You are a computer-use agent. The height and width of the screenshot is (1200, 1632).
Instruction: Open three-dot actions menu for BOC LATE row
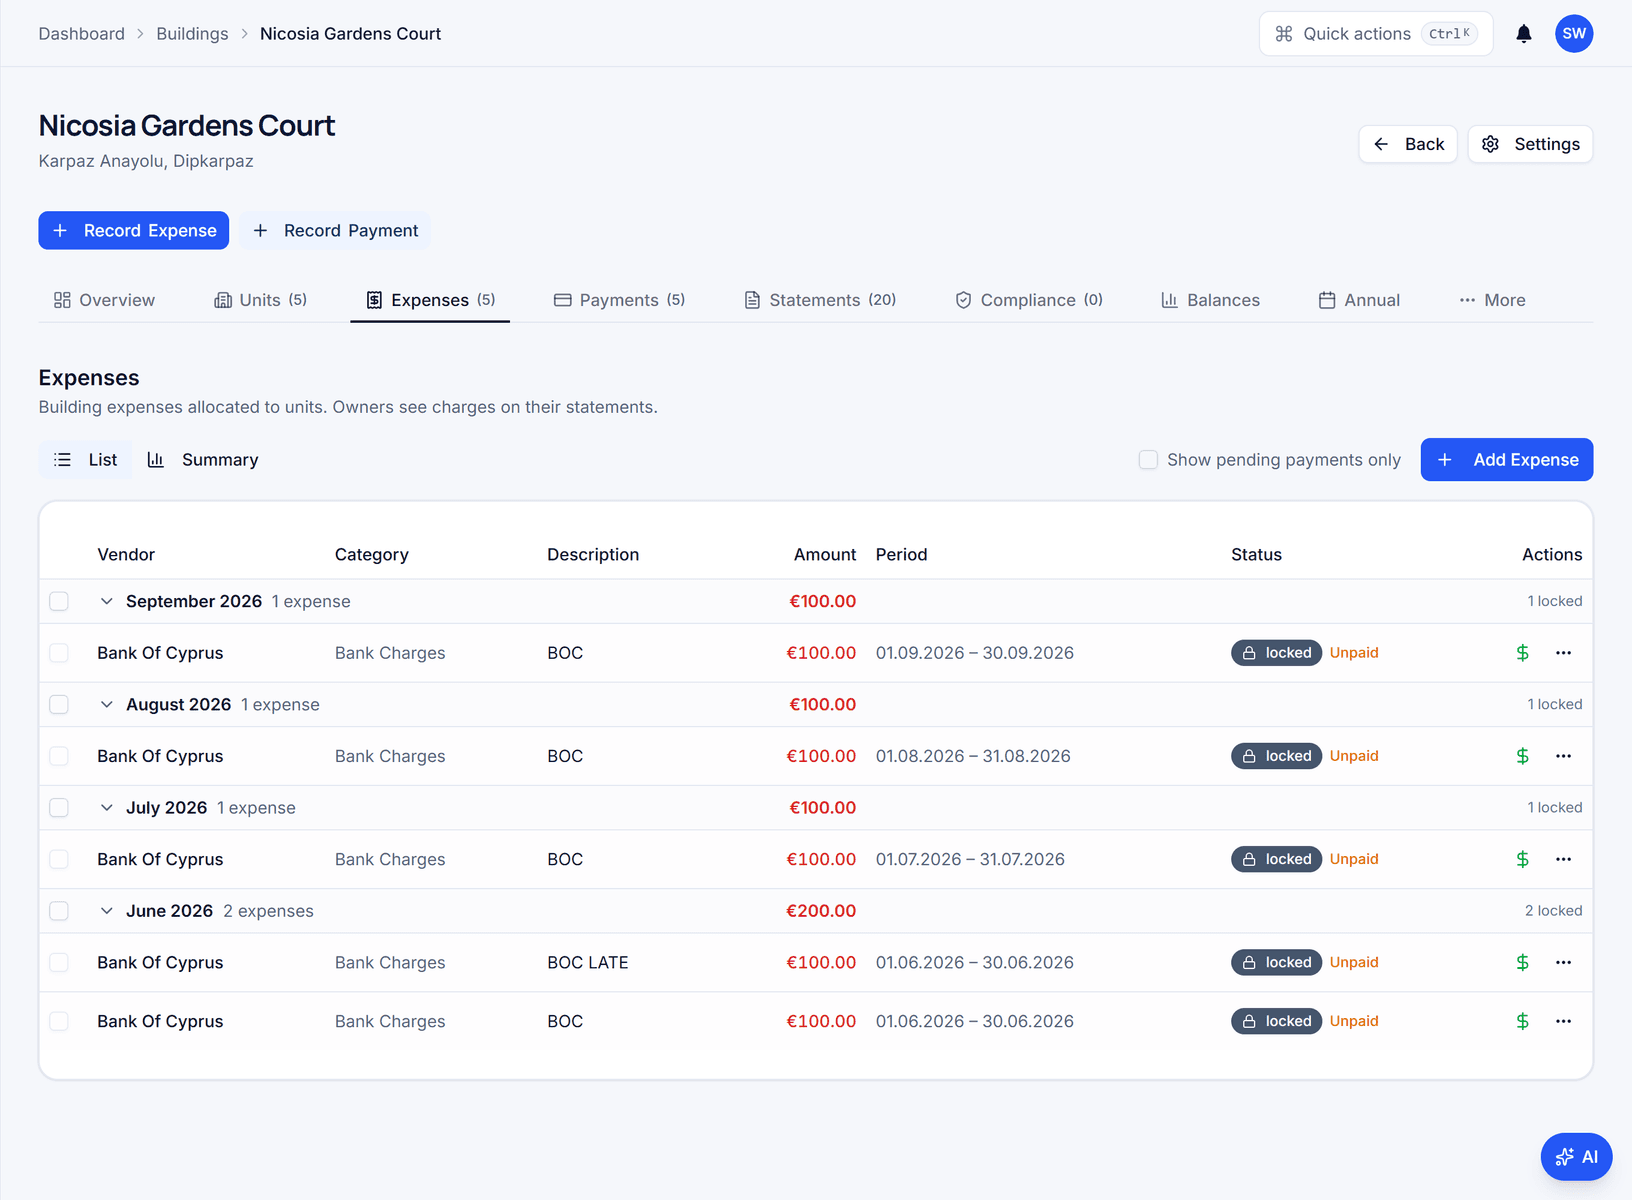1563,962
